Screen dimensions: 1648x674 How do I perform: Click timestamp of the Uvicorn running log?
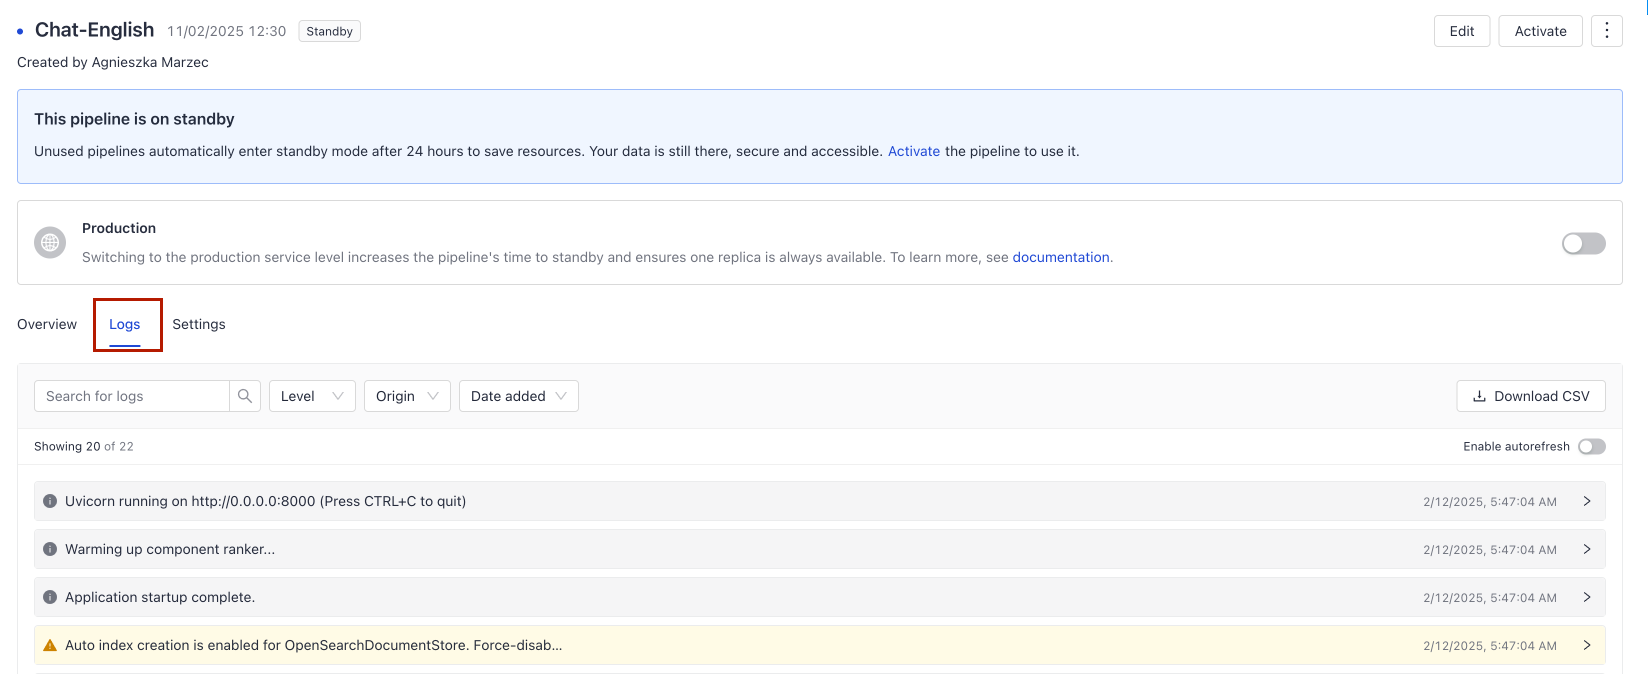(x=1490, y=502)
